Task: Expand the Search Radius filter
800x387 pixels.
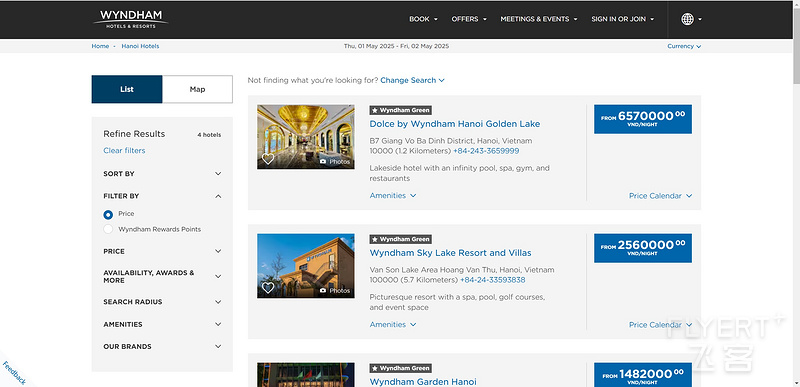Action: point(162,302)
